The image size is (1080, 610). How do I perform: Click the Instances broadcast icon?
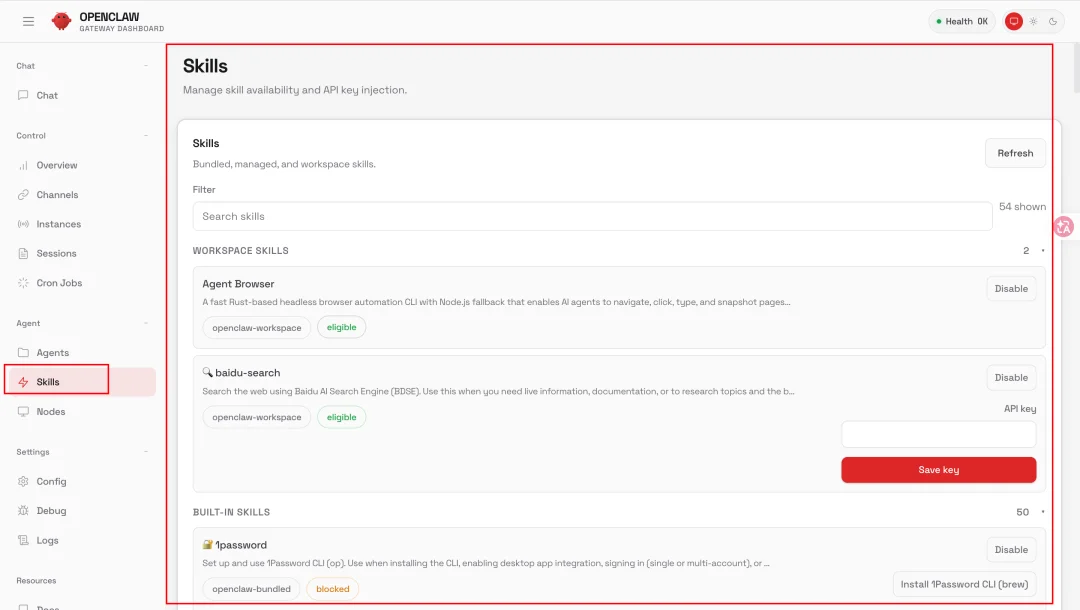pyautogui.click(x=23, y=224)
